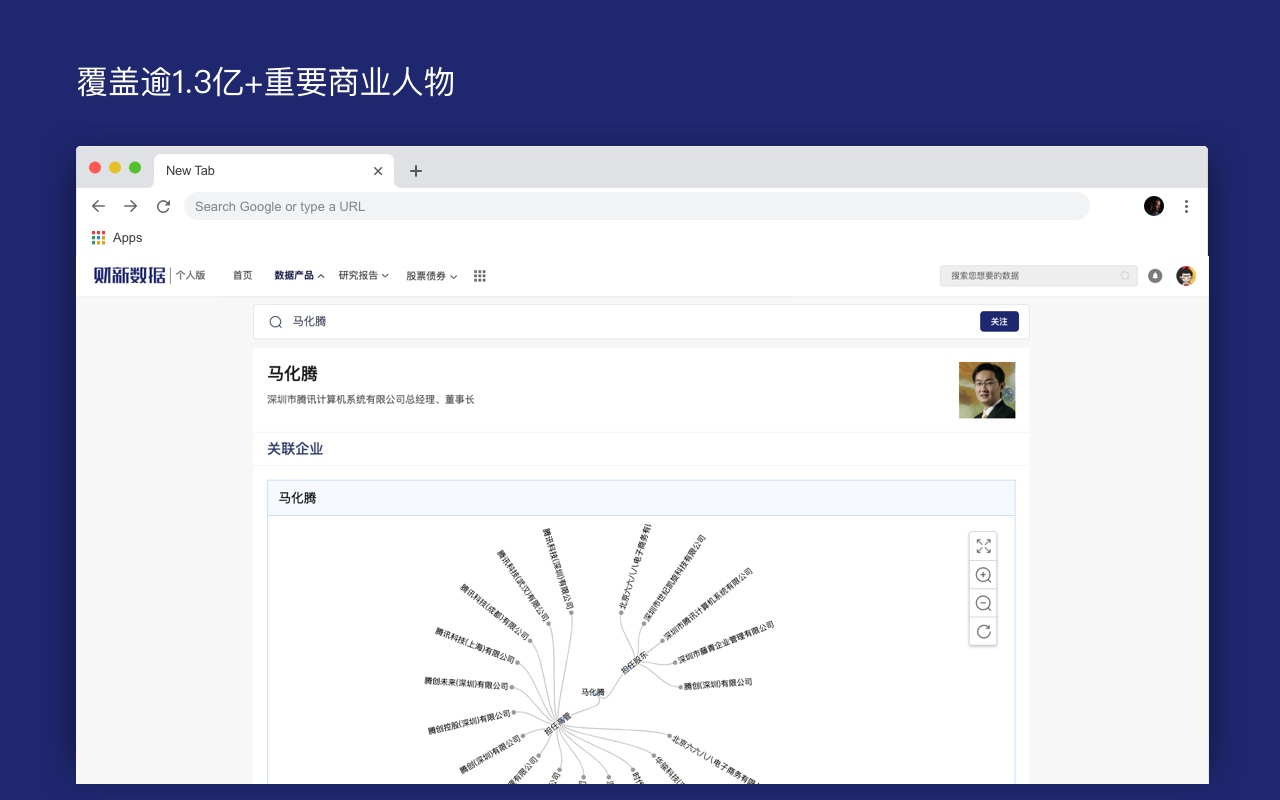This screenshot has height=800, width=1280.
Task: Click the fullscreen icon in graph controls
Action: (x=983, y=546)
